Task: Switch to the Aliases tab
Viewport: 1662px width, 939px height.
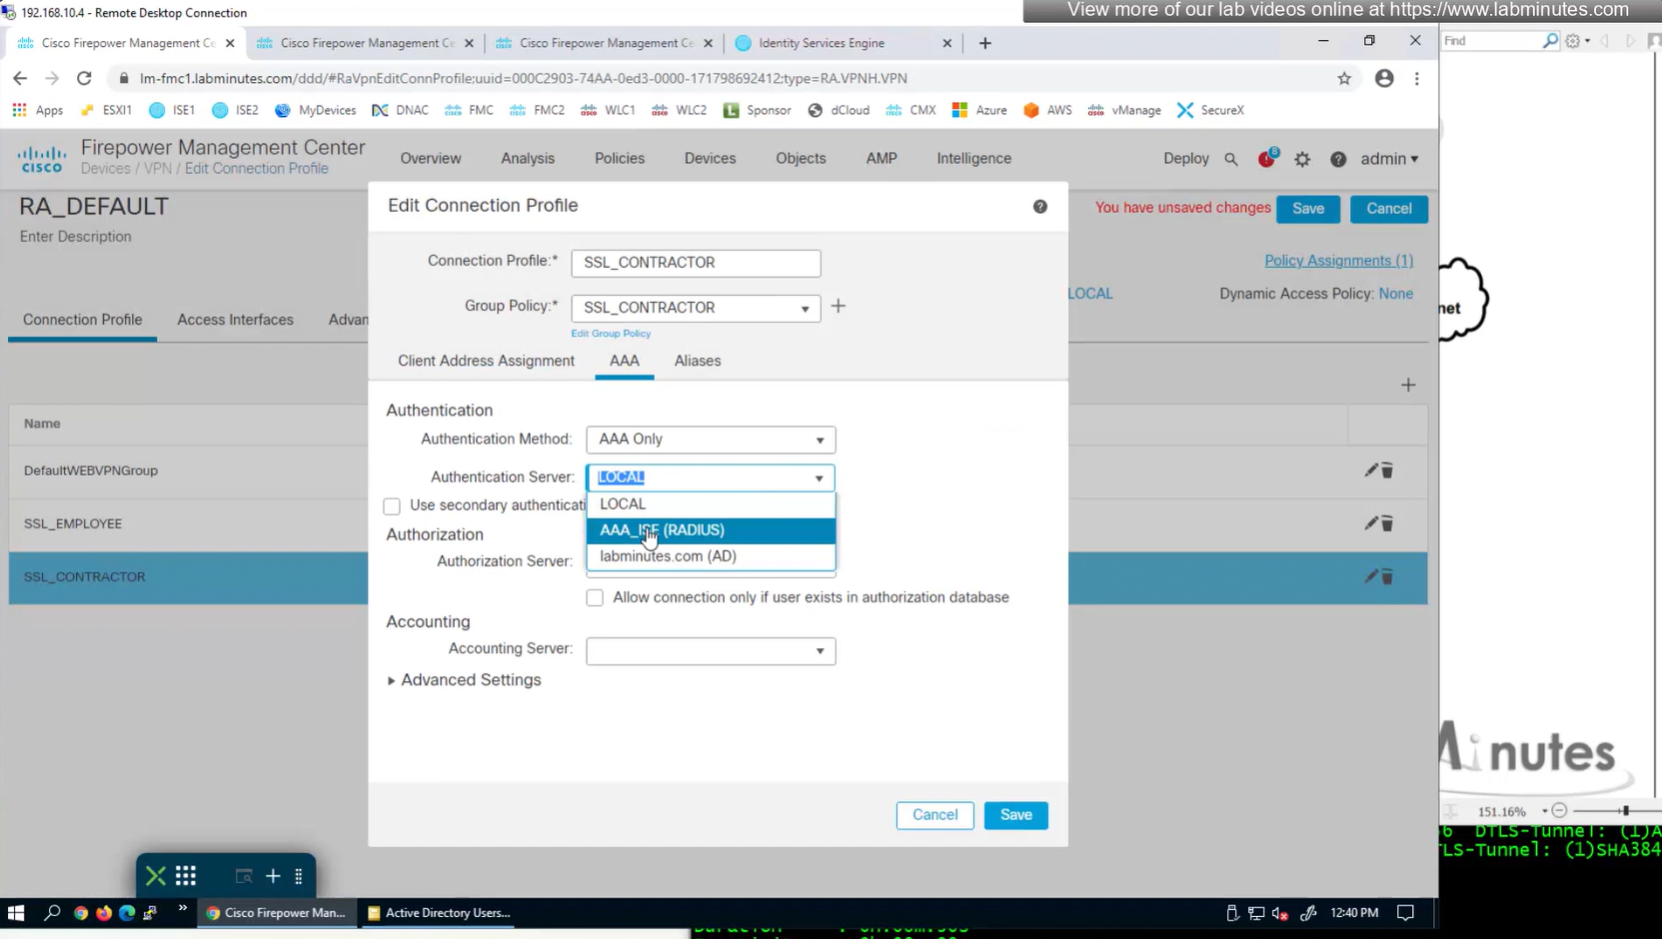Action: click(x=697, y=361)
